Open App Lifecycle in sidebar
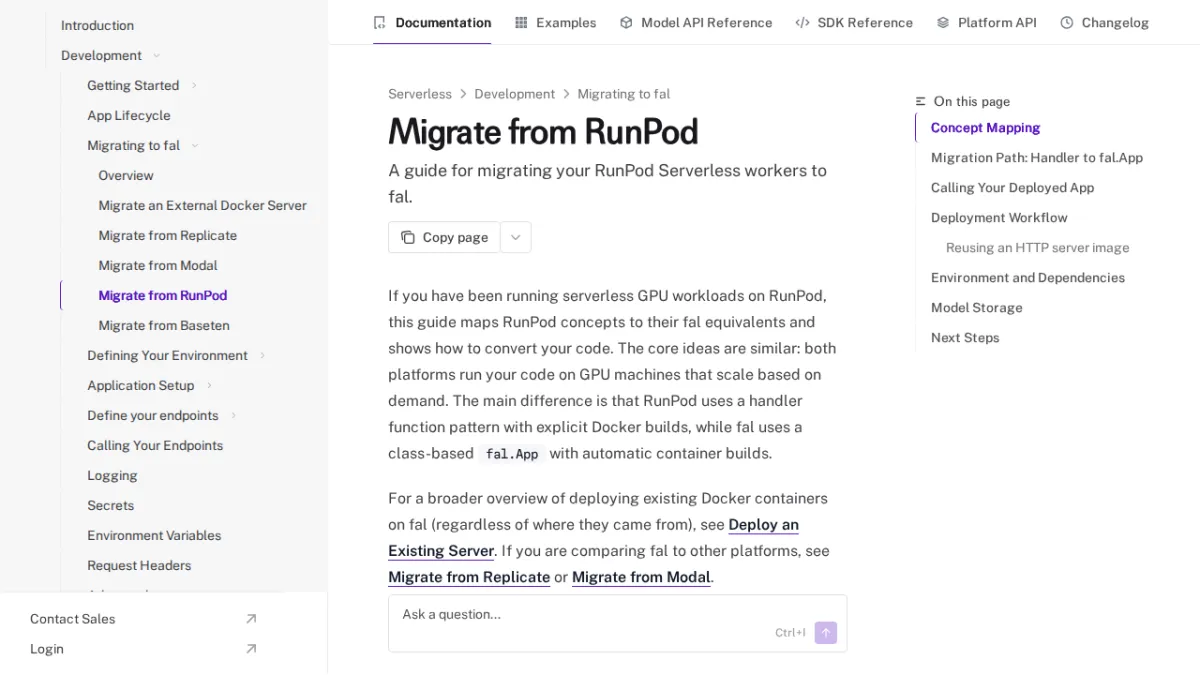 129,115
